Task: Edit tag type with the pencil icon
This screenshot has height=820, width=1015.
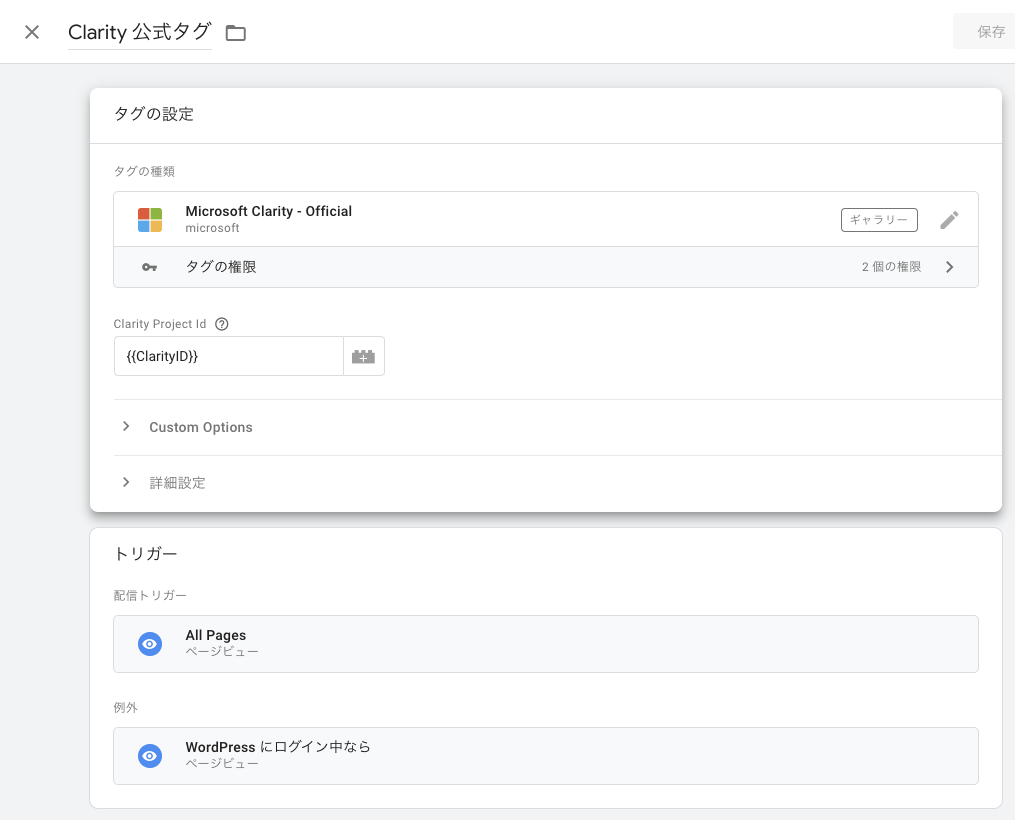Action: pyautogui.click(x=949, y=219)
